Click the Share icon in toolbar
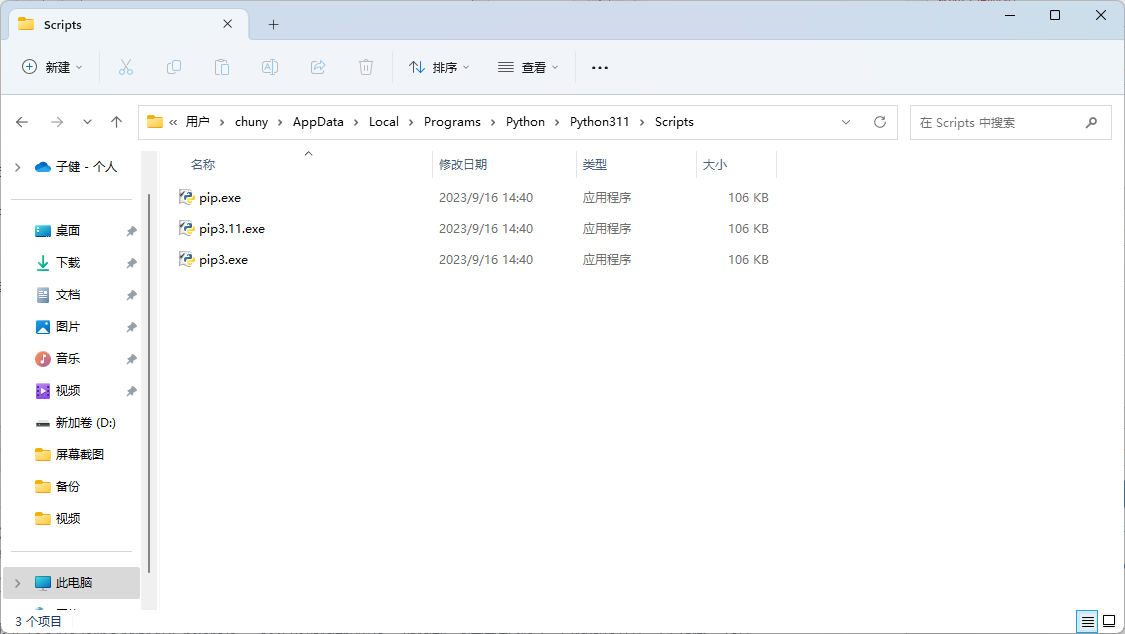The image size is (1125, 634). pyautogui.click(x=318, y=67)
